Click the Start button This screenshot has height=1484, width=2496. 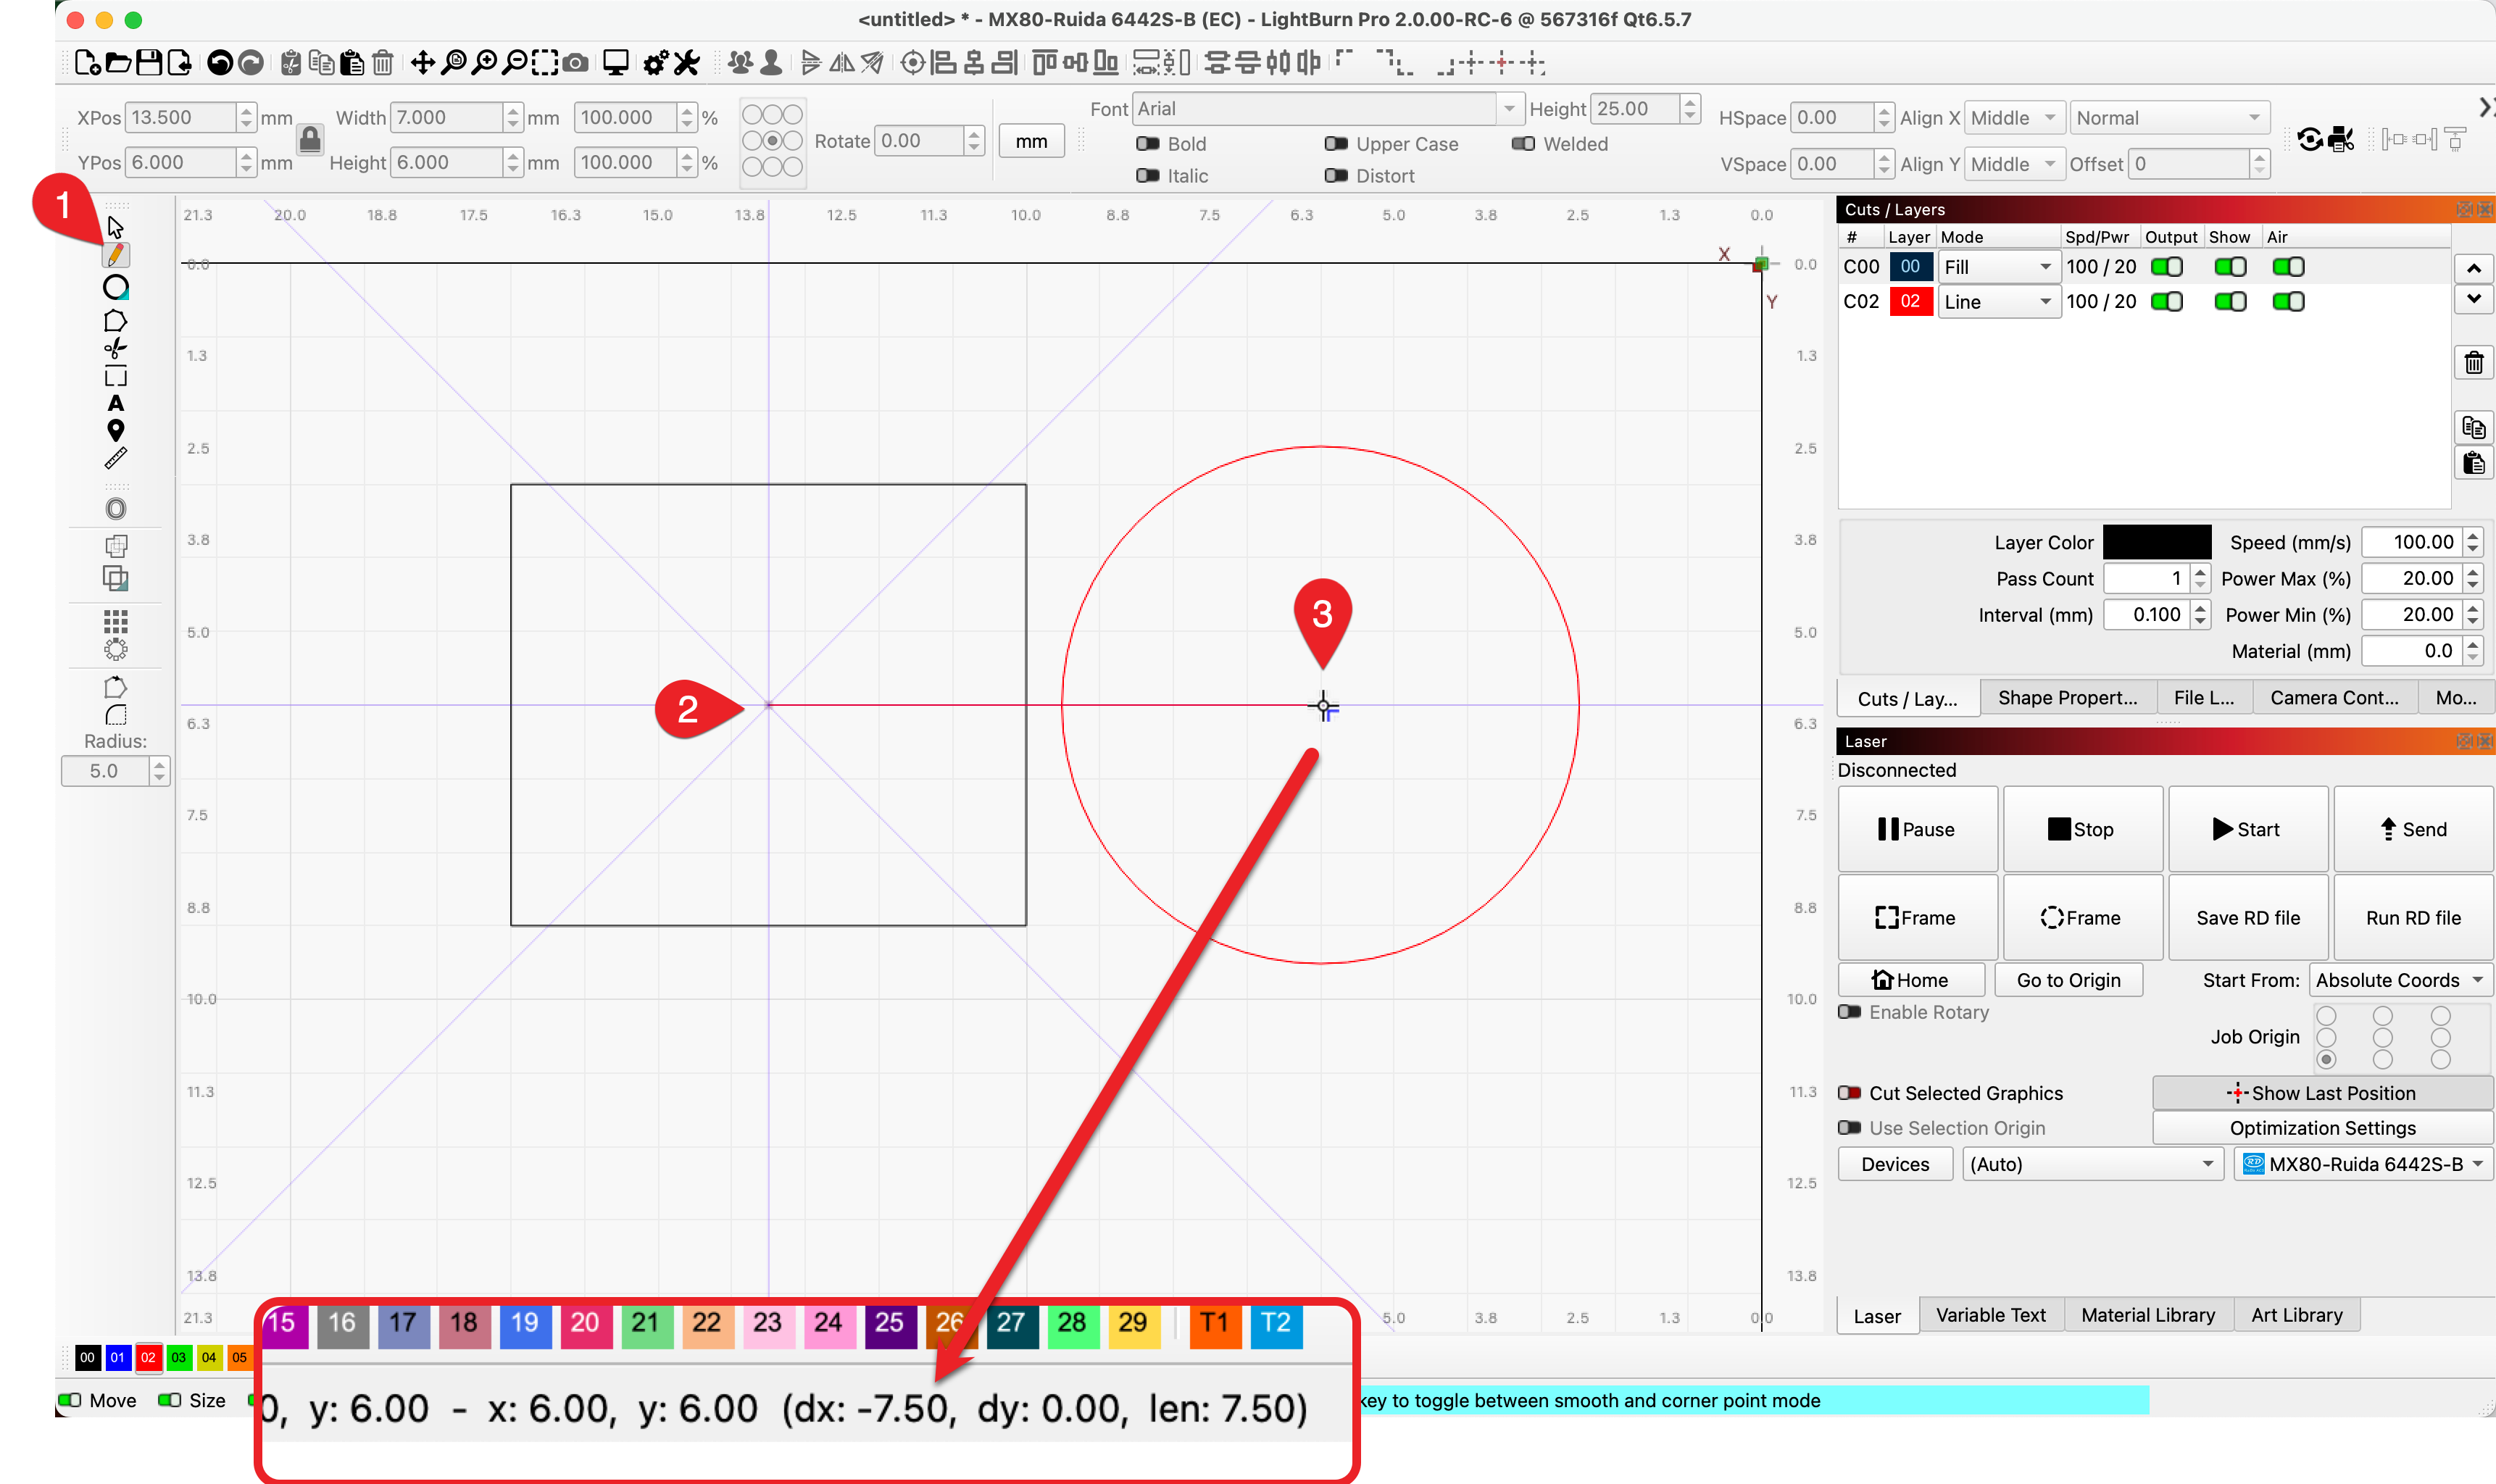tap(2247, 829)
